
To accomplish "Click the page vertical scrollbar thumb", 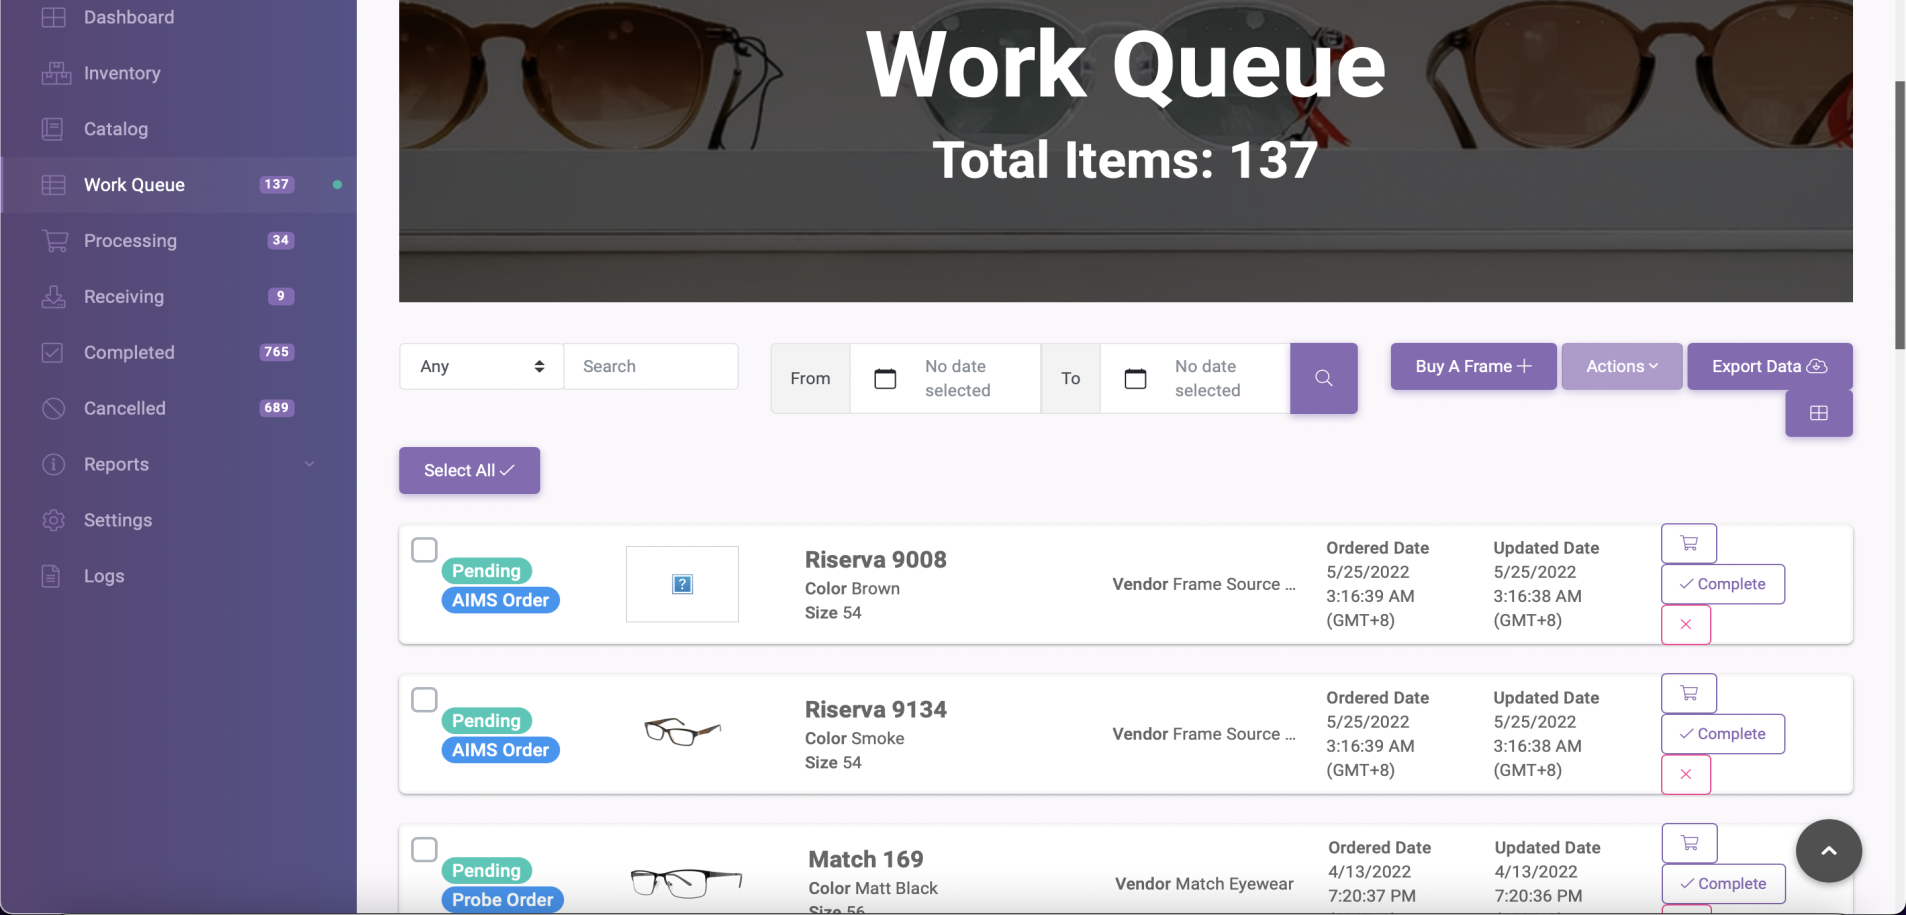I will (x=1900, y=215).
